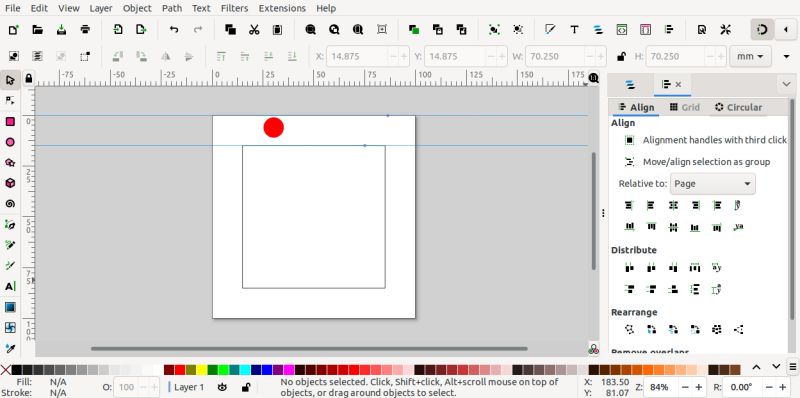Switch to Layers and Objects dock tab
Viewport: 800px width, 398px height.
631,84
